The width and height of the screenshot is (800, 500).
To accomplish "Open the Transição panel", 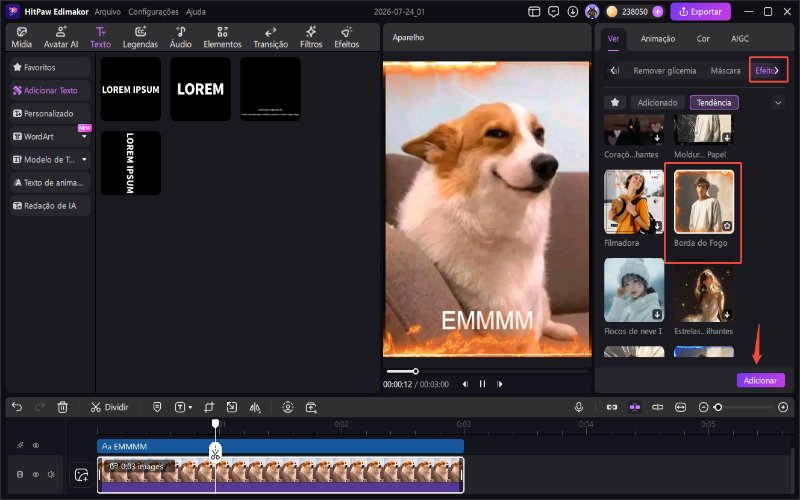I will pos(270,37).
